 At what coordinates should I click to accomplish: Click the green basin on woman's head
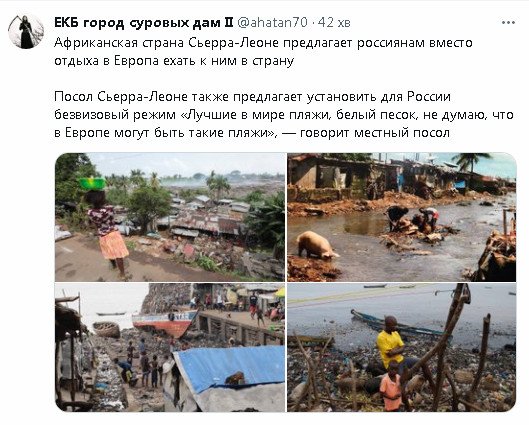(x=92, y=184)
